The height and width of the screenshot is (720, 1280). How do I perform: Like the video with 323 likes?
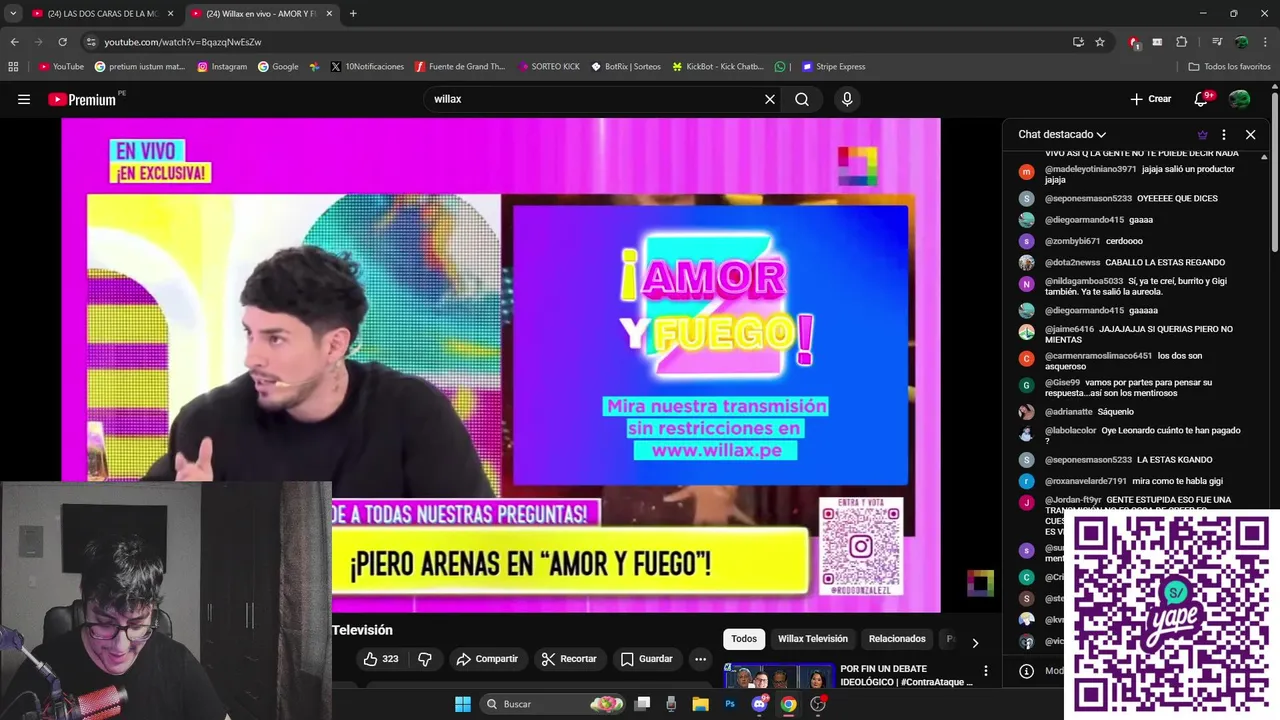pyautogui.click(x=380, y=659)
